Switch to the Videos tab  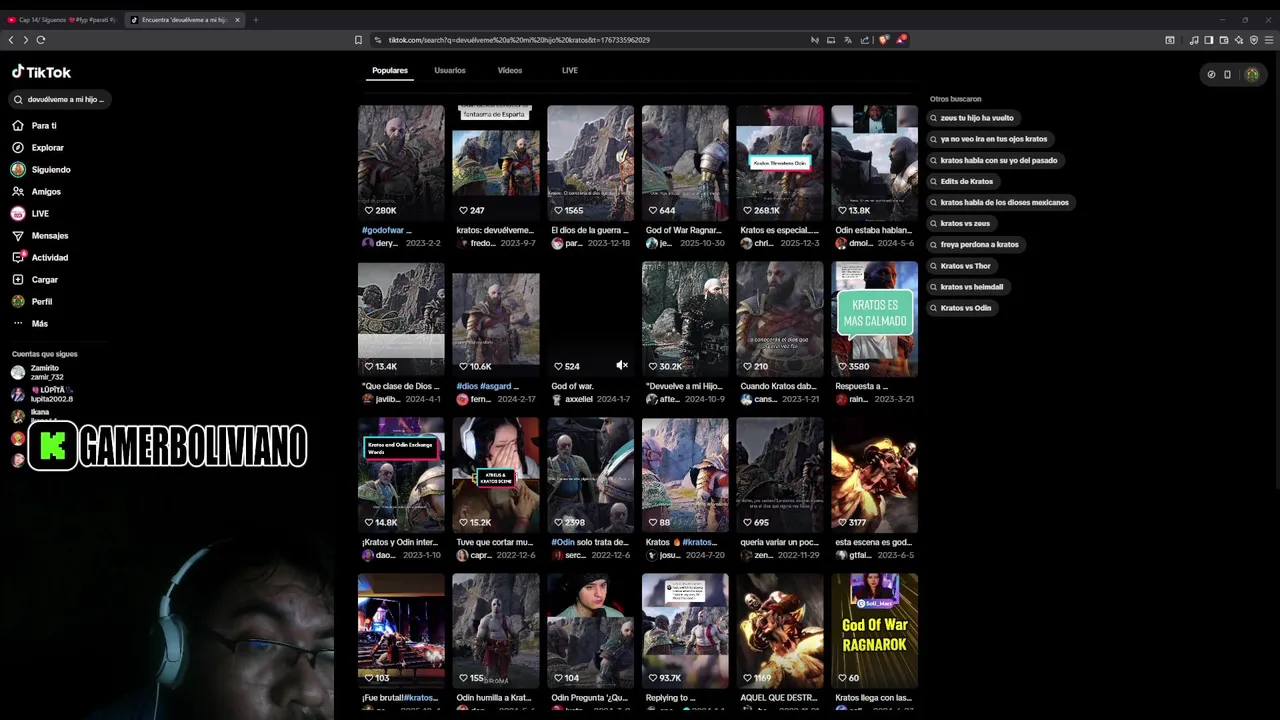(x=510, y=71)
